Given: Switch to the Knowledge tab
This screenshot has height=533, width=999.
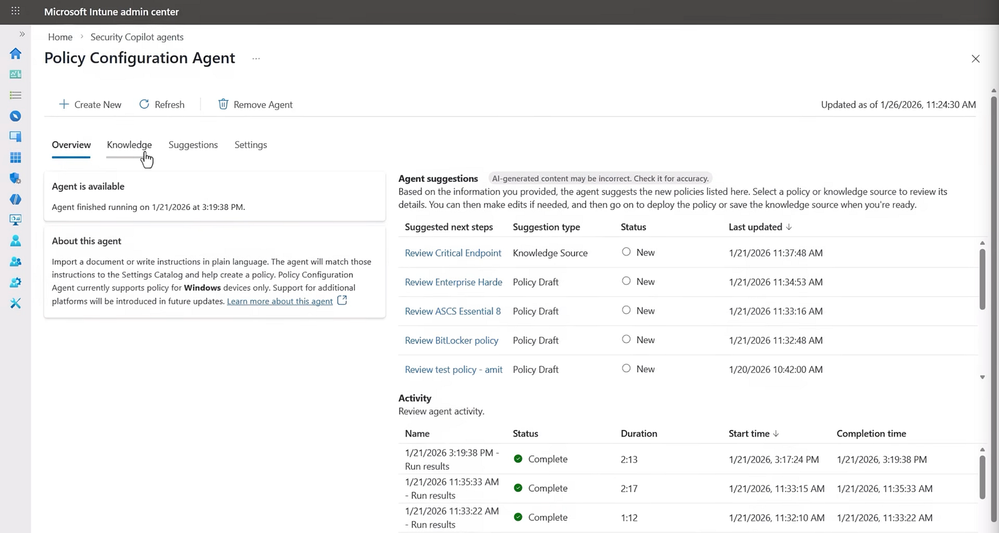Looking at the screenshot, I should click(x=129, y=145).
